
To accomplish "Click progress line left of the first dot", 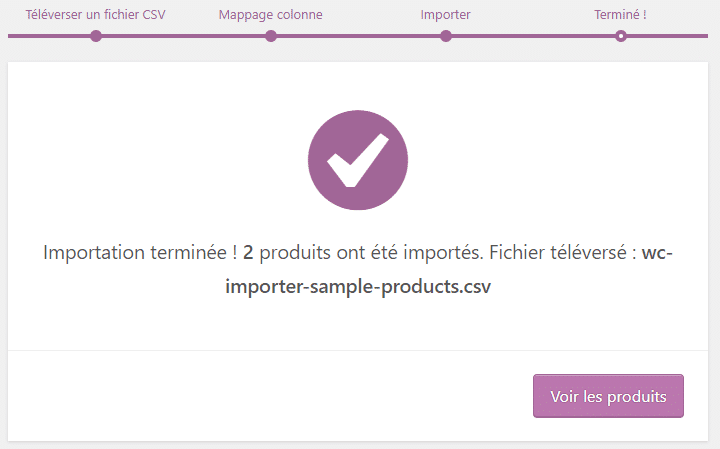I will point(50,36).
